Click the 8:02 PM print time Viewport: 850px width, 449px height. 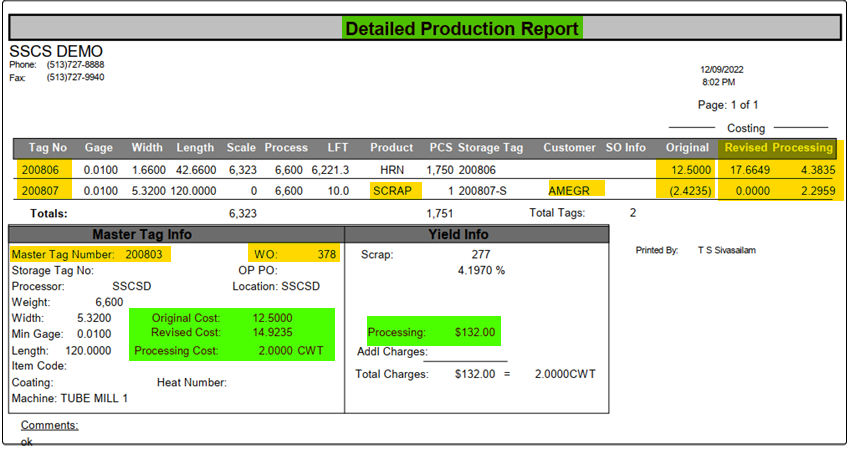(x=719, y=82)
